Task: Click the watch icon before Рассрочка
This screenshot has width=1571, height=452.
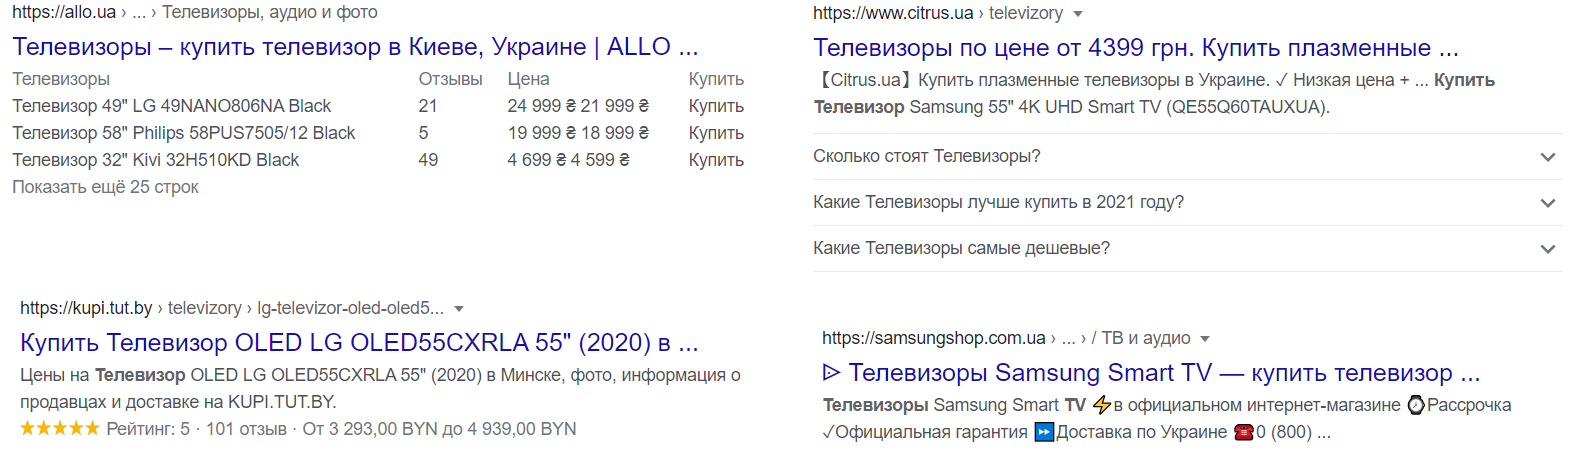Action: [1416, 405]
